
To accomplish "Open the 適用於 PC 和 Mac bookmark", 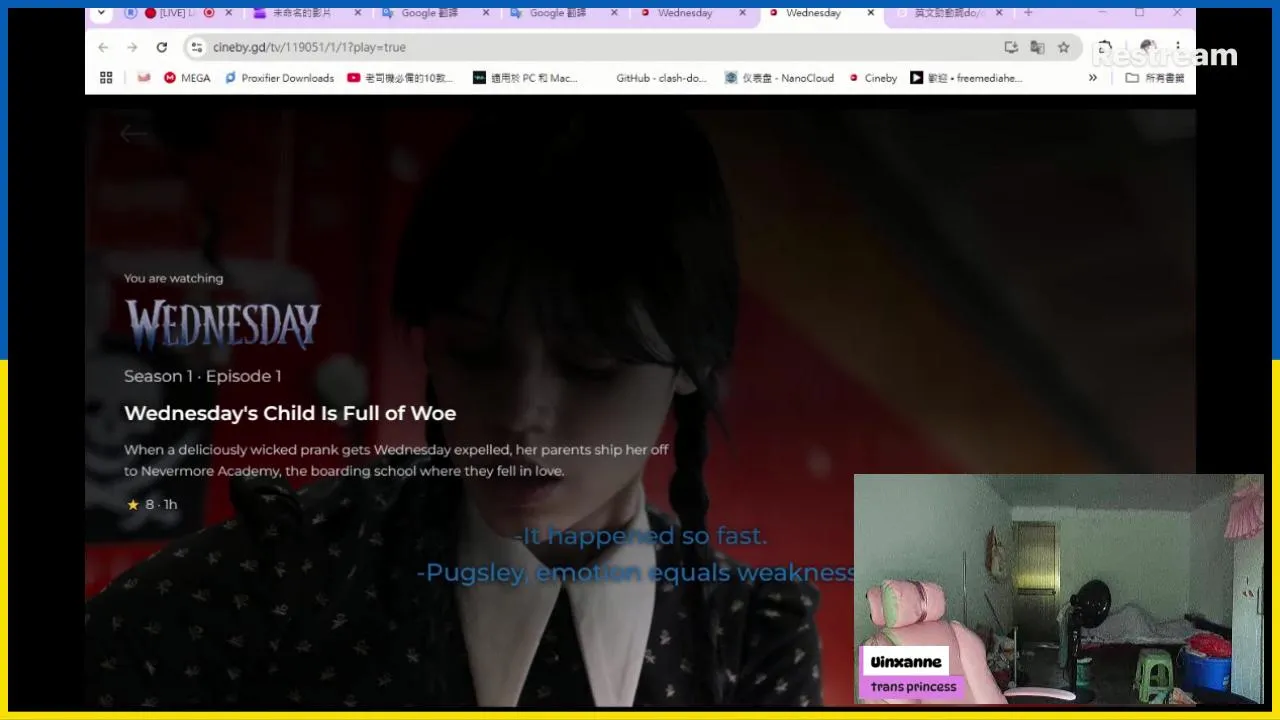I will [x=525, y=78].
